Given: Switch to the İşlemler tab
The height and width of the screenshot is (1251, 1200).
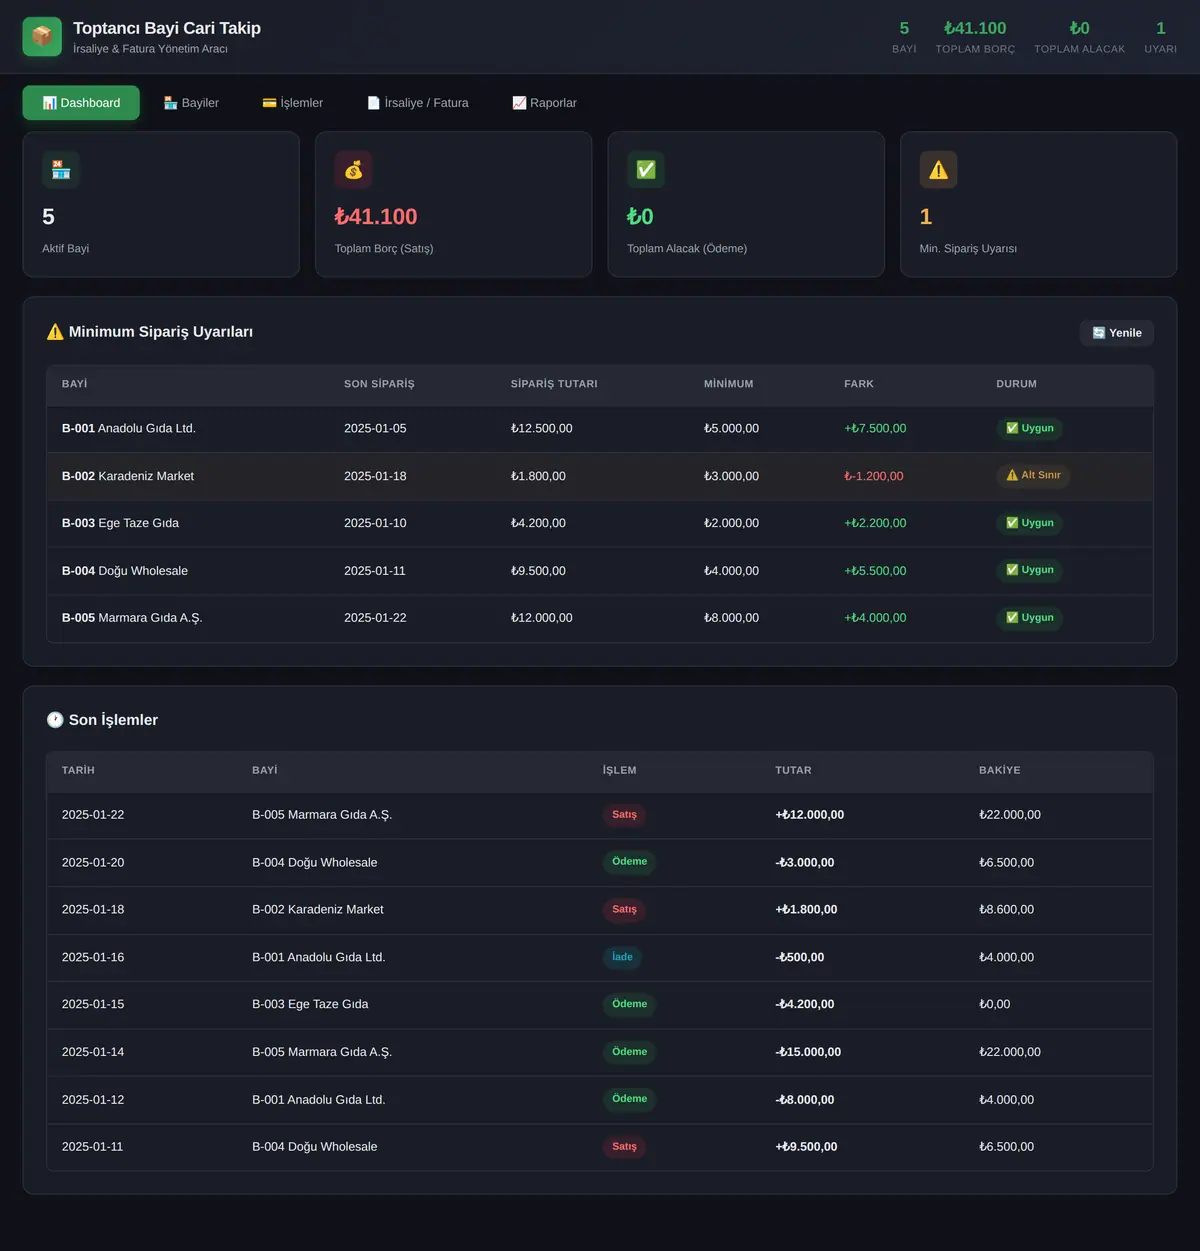Looking at the screenshot, I should pos(292,103).
